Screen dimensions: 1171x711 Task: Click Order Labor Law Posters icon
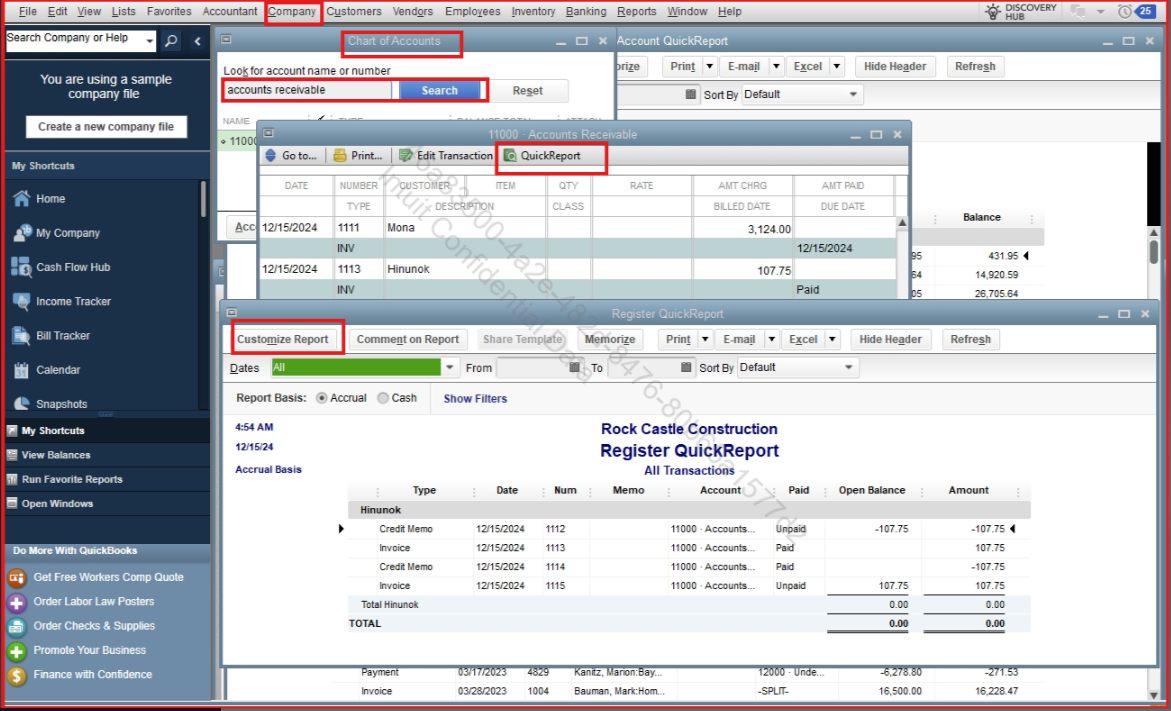point(16,602)
